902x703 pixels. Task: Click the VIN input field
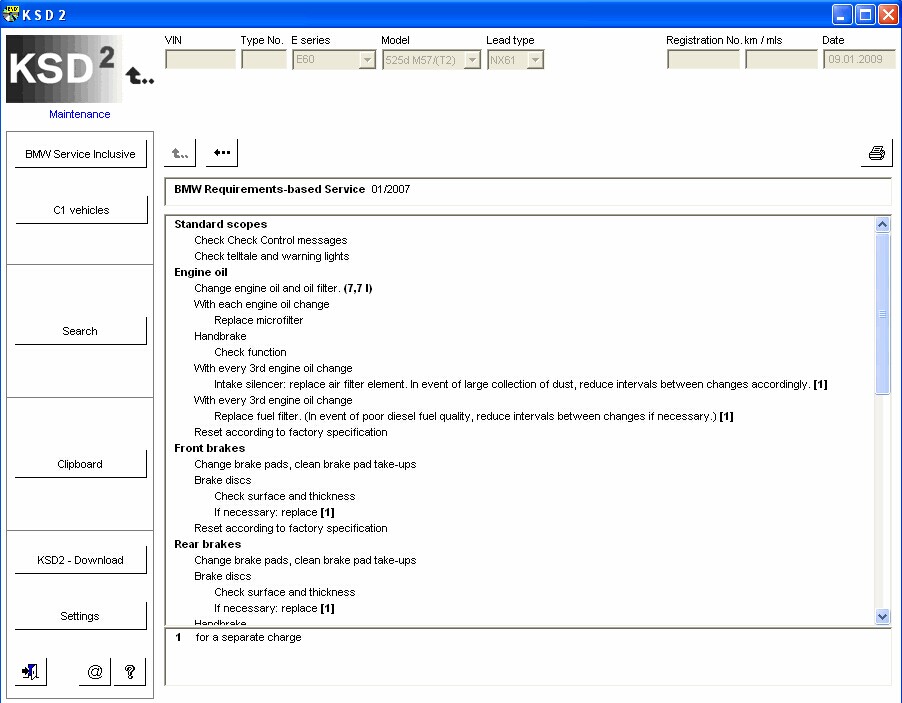coord(200,59)
